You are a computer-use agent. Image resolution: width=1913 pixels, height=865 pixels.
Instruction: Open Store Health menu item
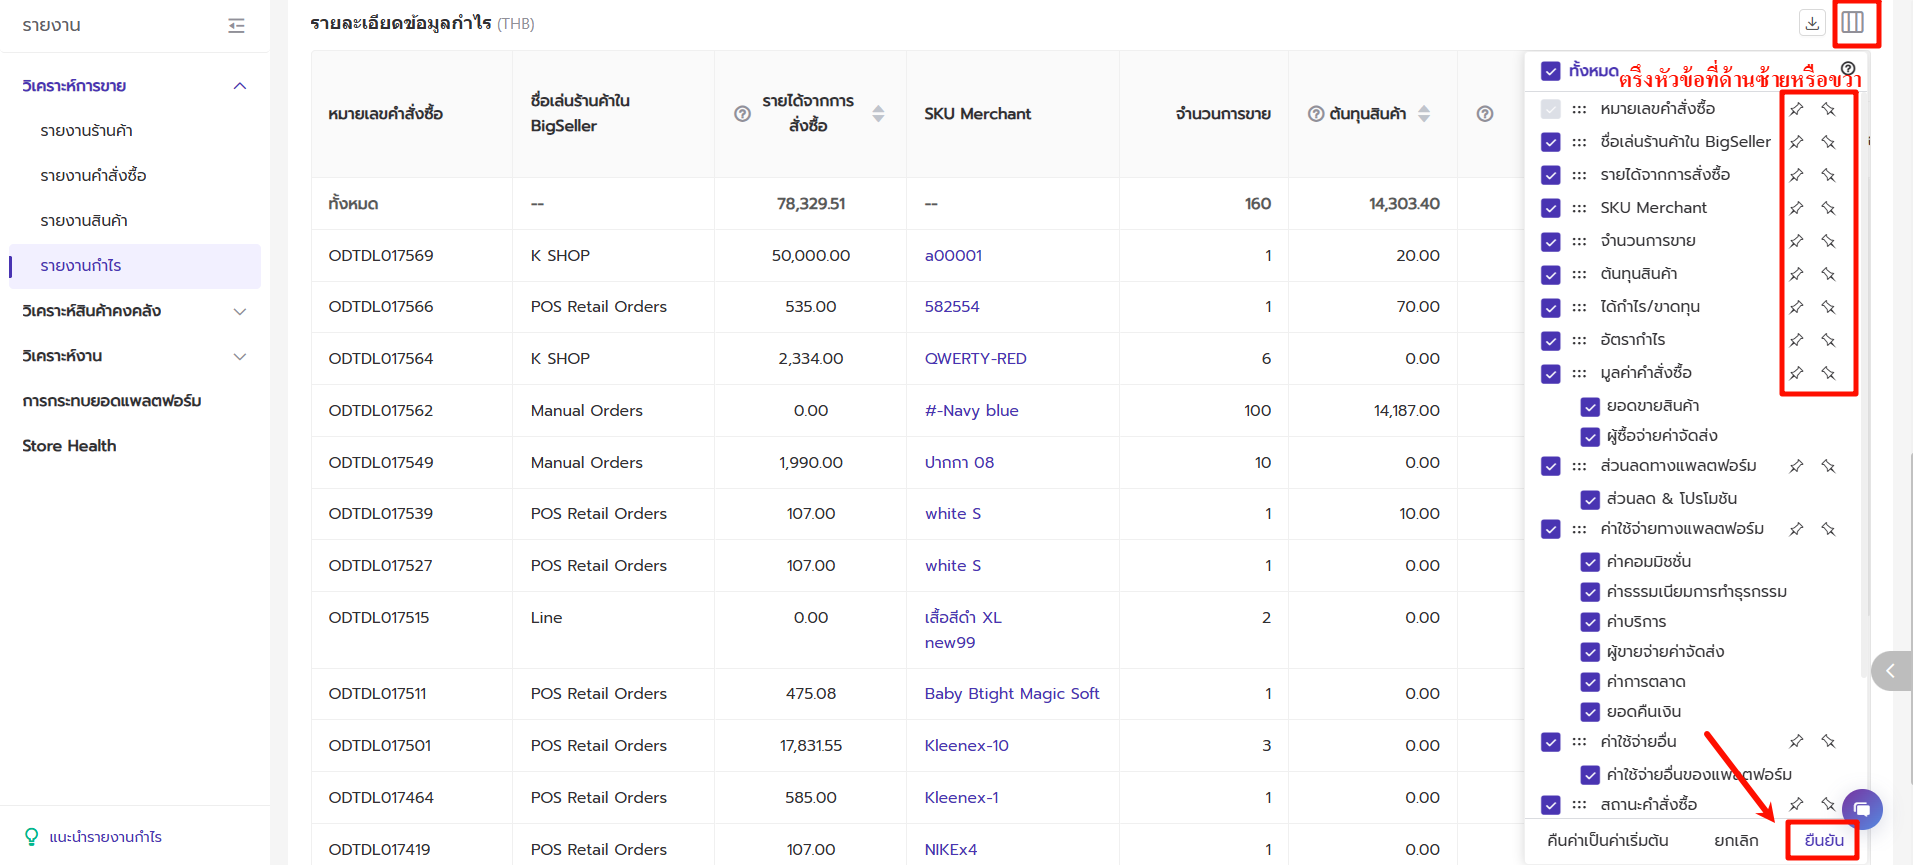(69, 446)
